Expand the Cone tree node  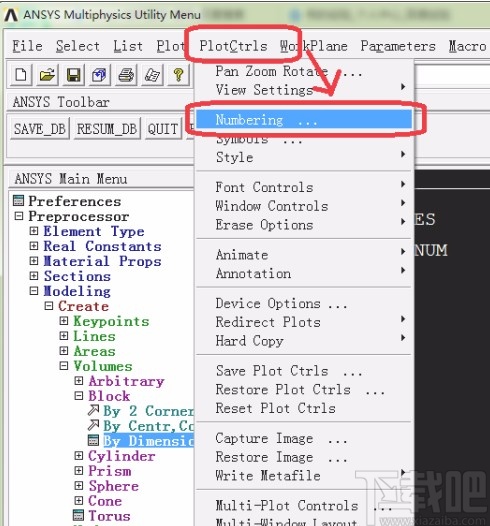click(78, 500)
